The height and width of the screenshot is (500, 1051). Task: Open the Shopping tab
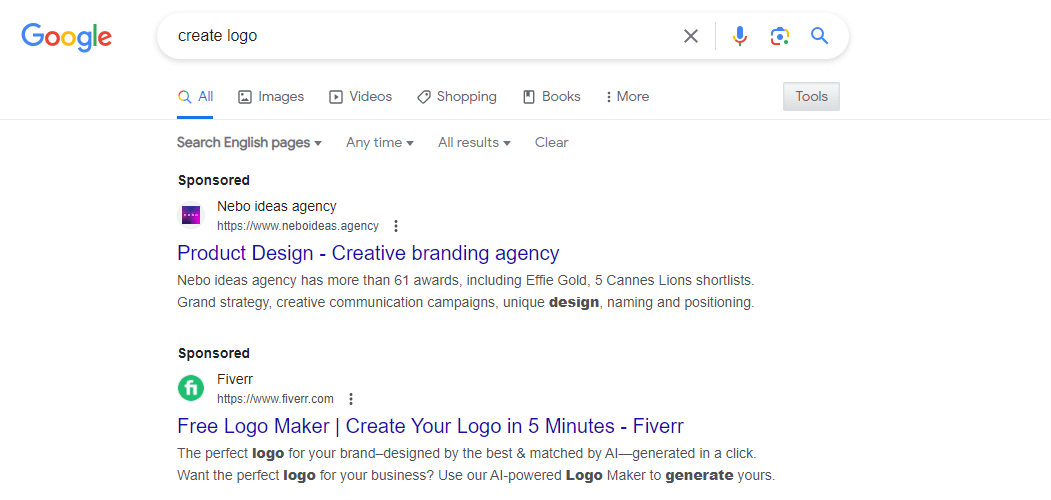[456, 97]
